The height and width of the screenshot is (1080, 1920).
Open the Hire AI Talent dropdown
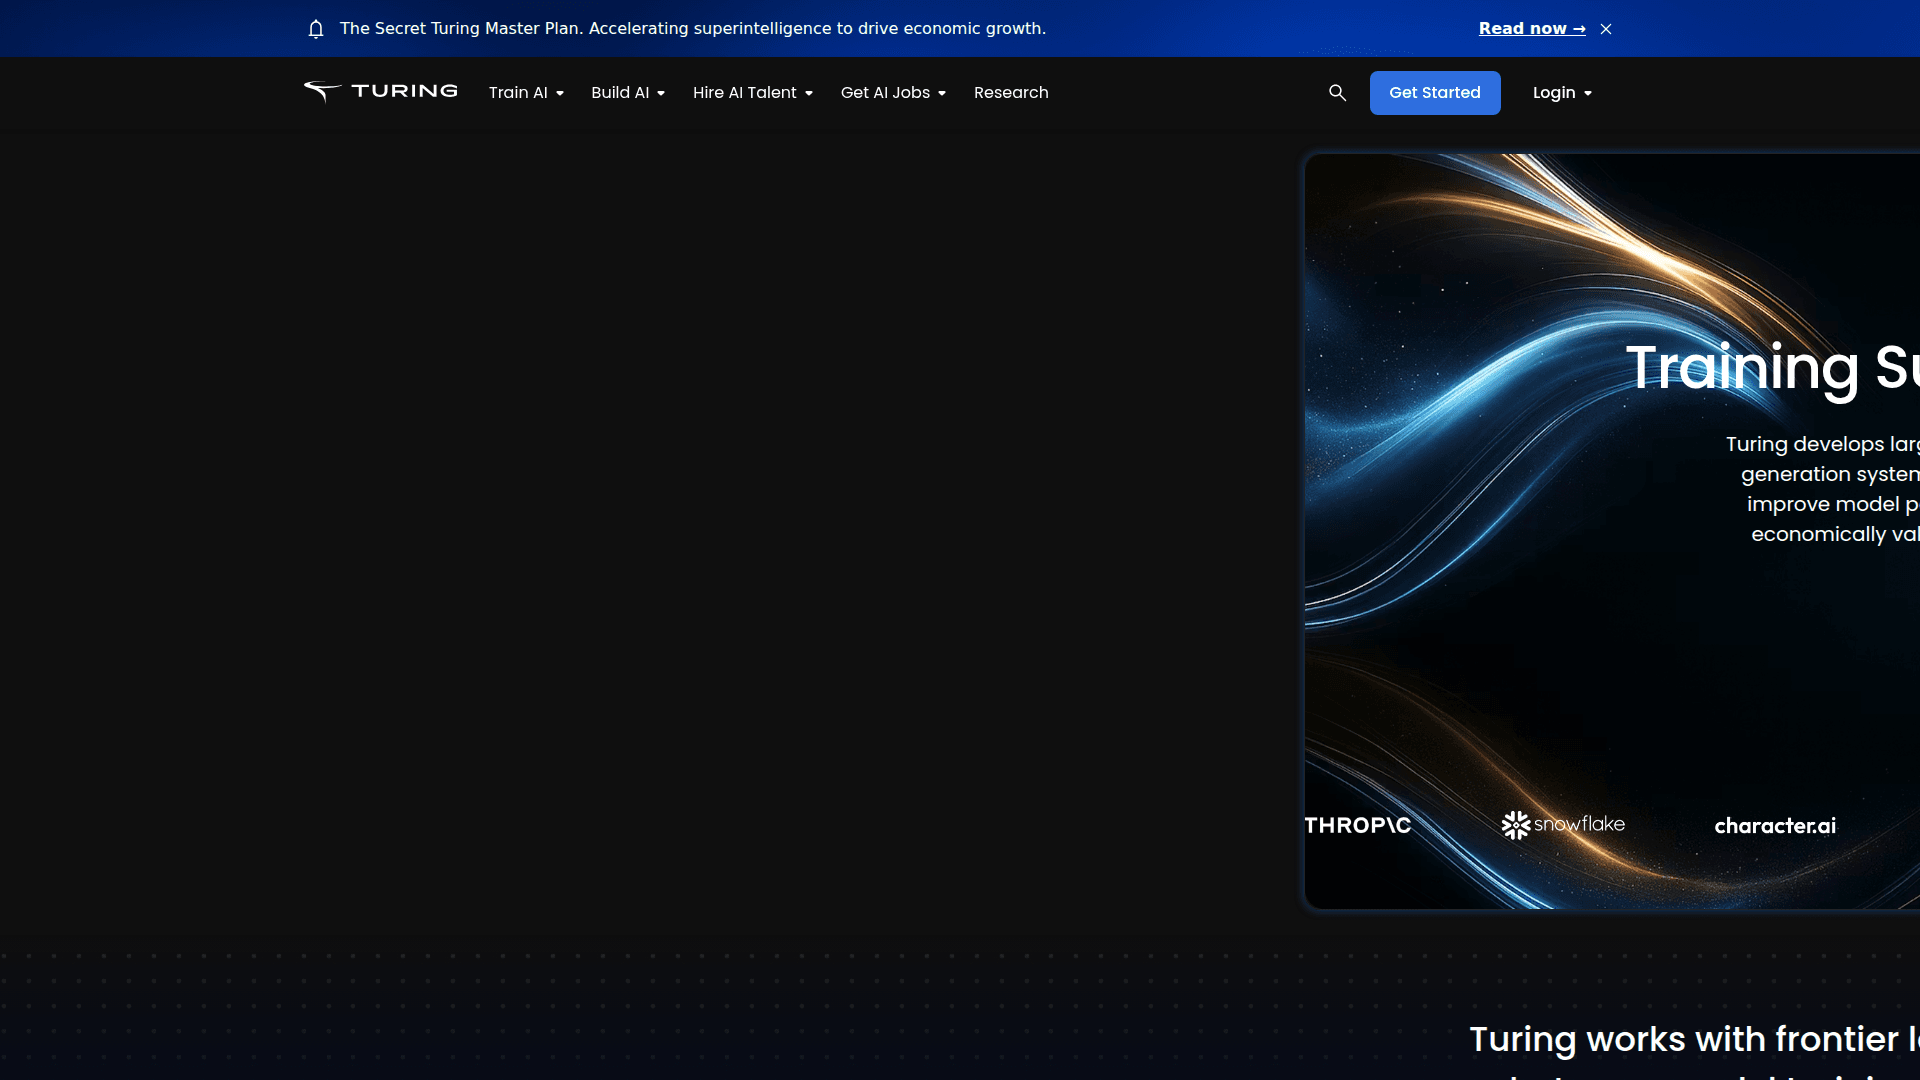(x=752, y=92)
